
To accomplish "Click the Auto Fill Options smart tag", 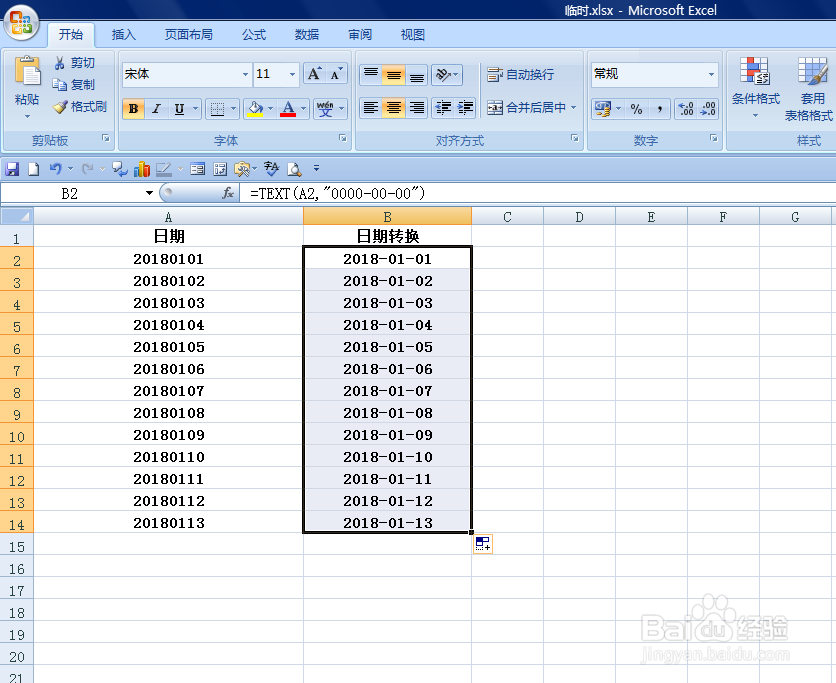I will point(483,544).
